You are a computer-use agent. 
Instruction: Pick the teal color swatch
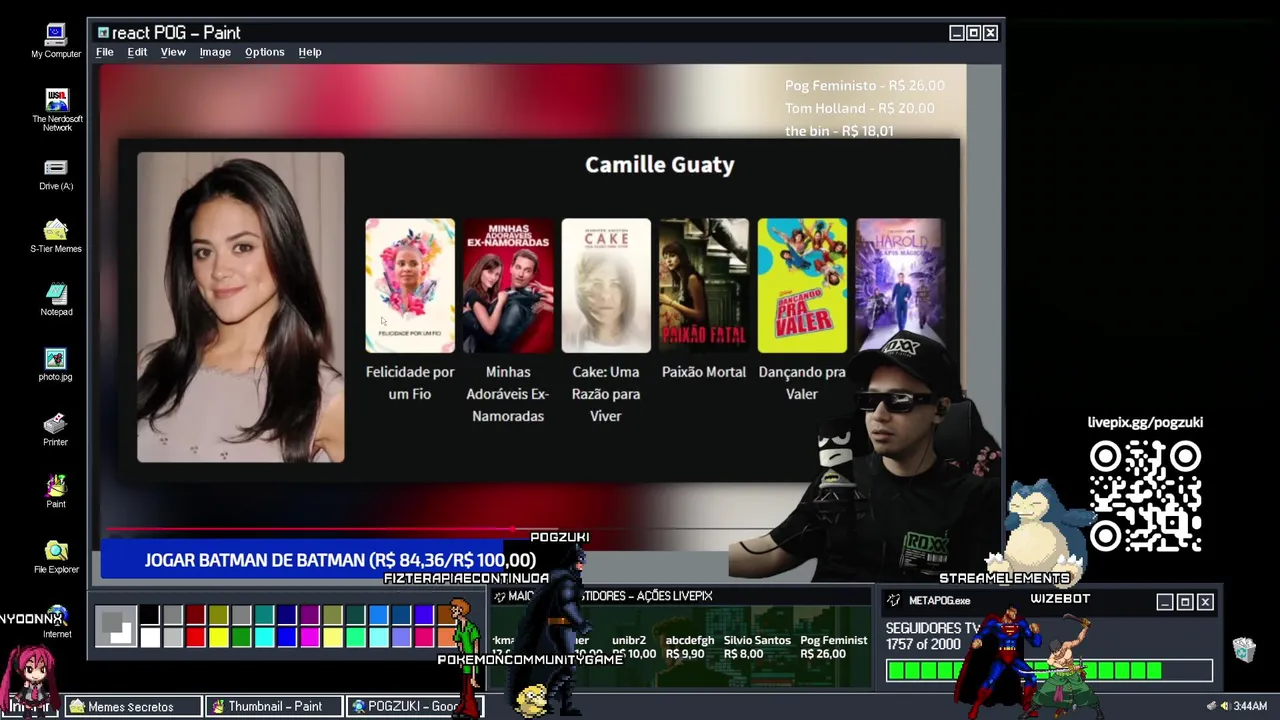tap(265, 615)
